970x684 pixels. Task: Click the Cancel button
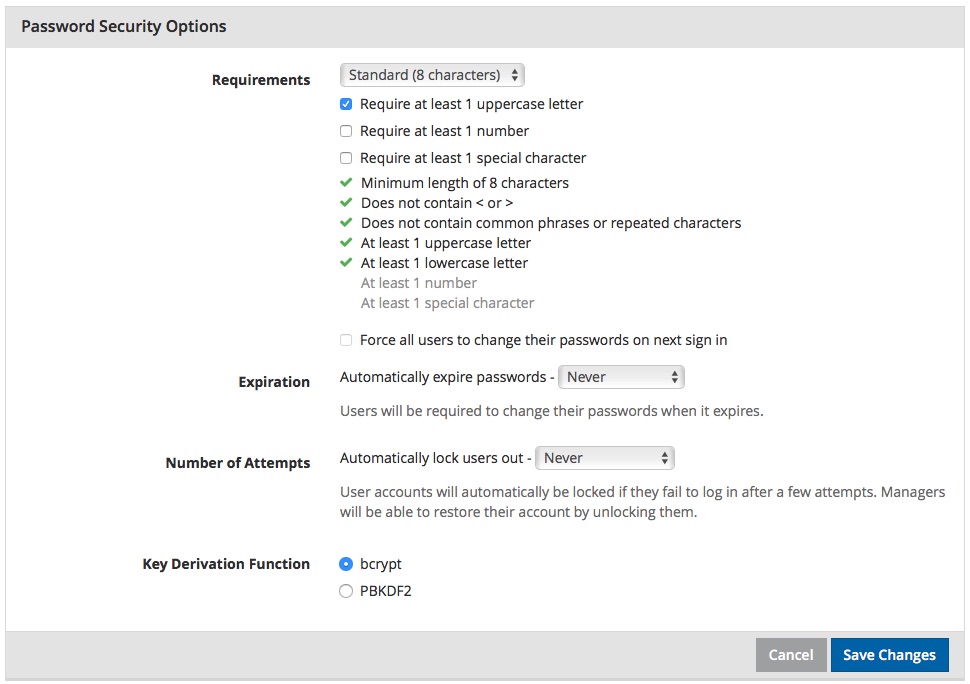pos(791,655)
